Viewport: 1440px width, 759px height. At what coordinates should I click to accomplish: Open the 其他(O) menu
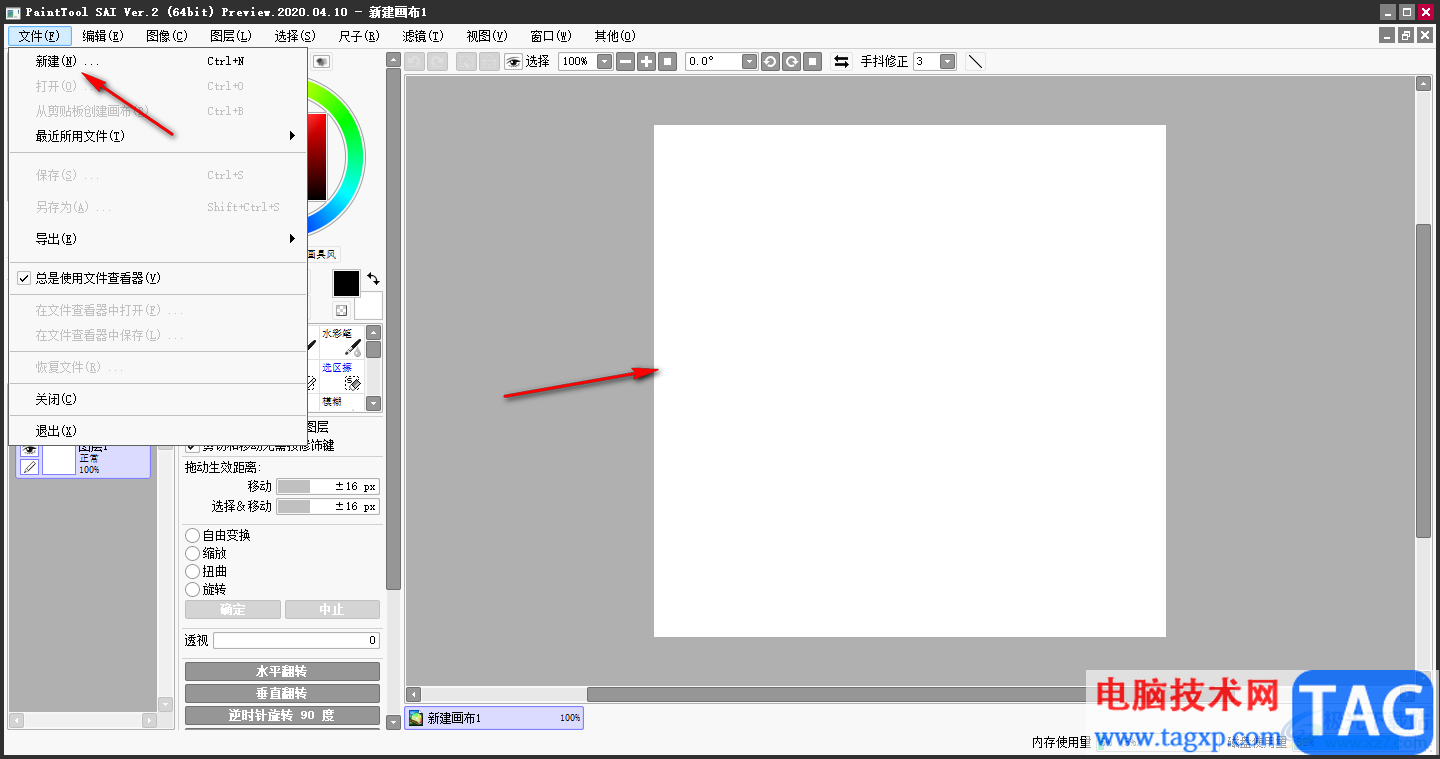[615, 36]
